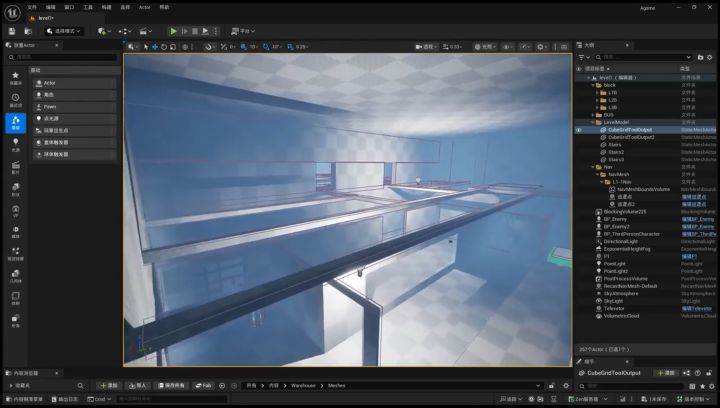The height and width of the screenshot is (408, 720).
Task: Click the Save All button in Content Browser
Action: [x=171, y=386]
